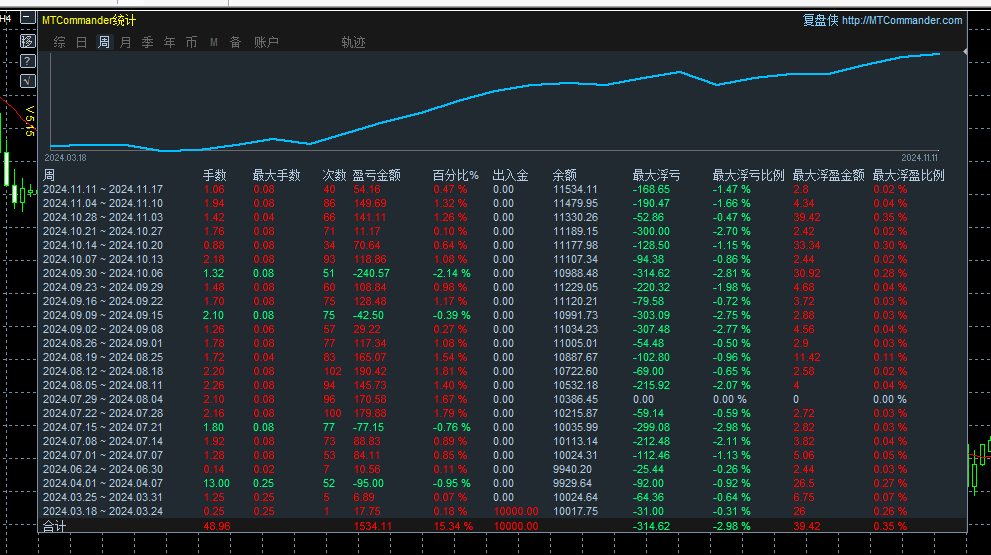The width and height of the screenshot is (991, 555).
Task: Click max floating loss -314.62 in 2024.09.30 row
Action: coord(651,273)
